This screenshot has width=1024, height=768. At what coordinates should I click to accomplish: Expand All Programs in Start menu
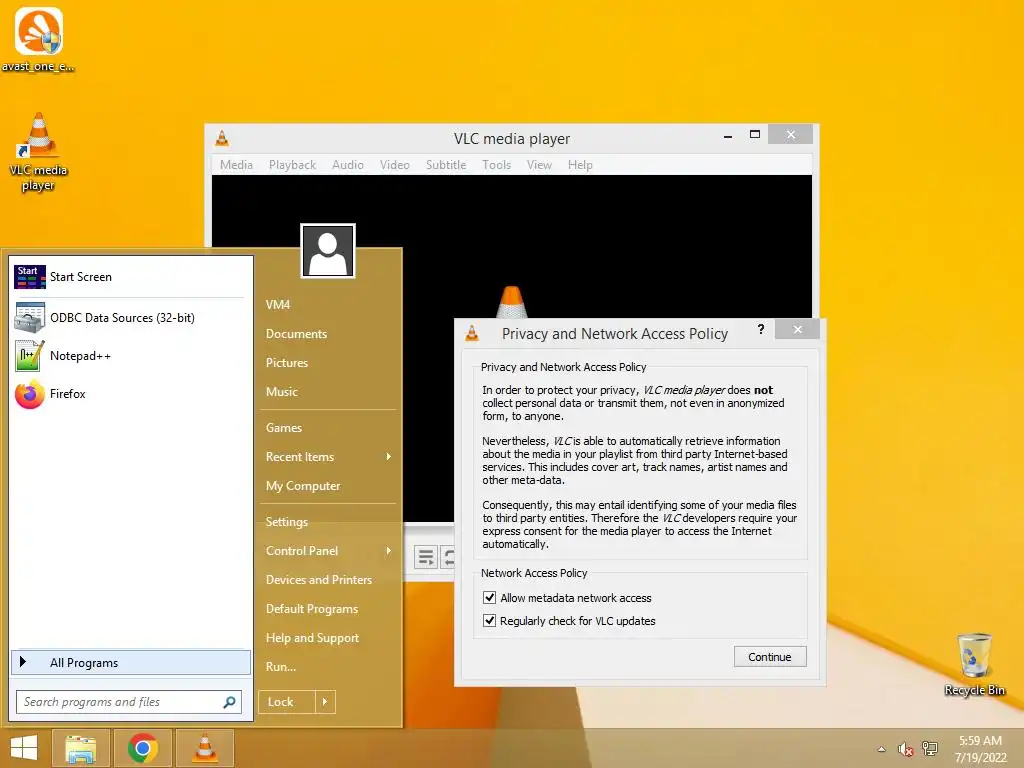tap(131, 662)
